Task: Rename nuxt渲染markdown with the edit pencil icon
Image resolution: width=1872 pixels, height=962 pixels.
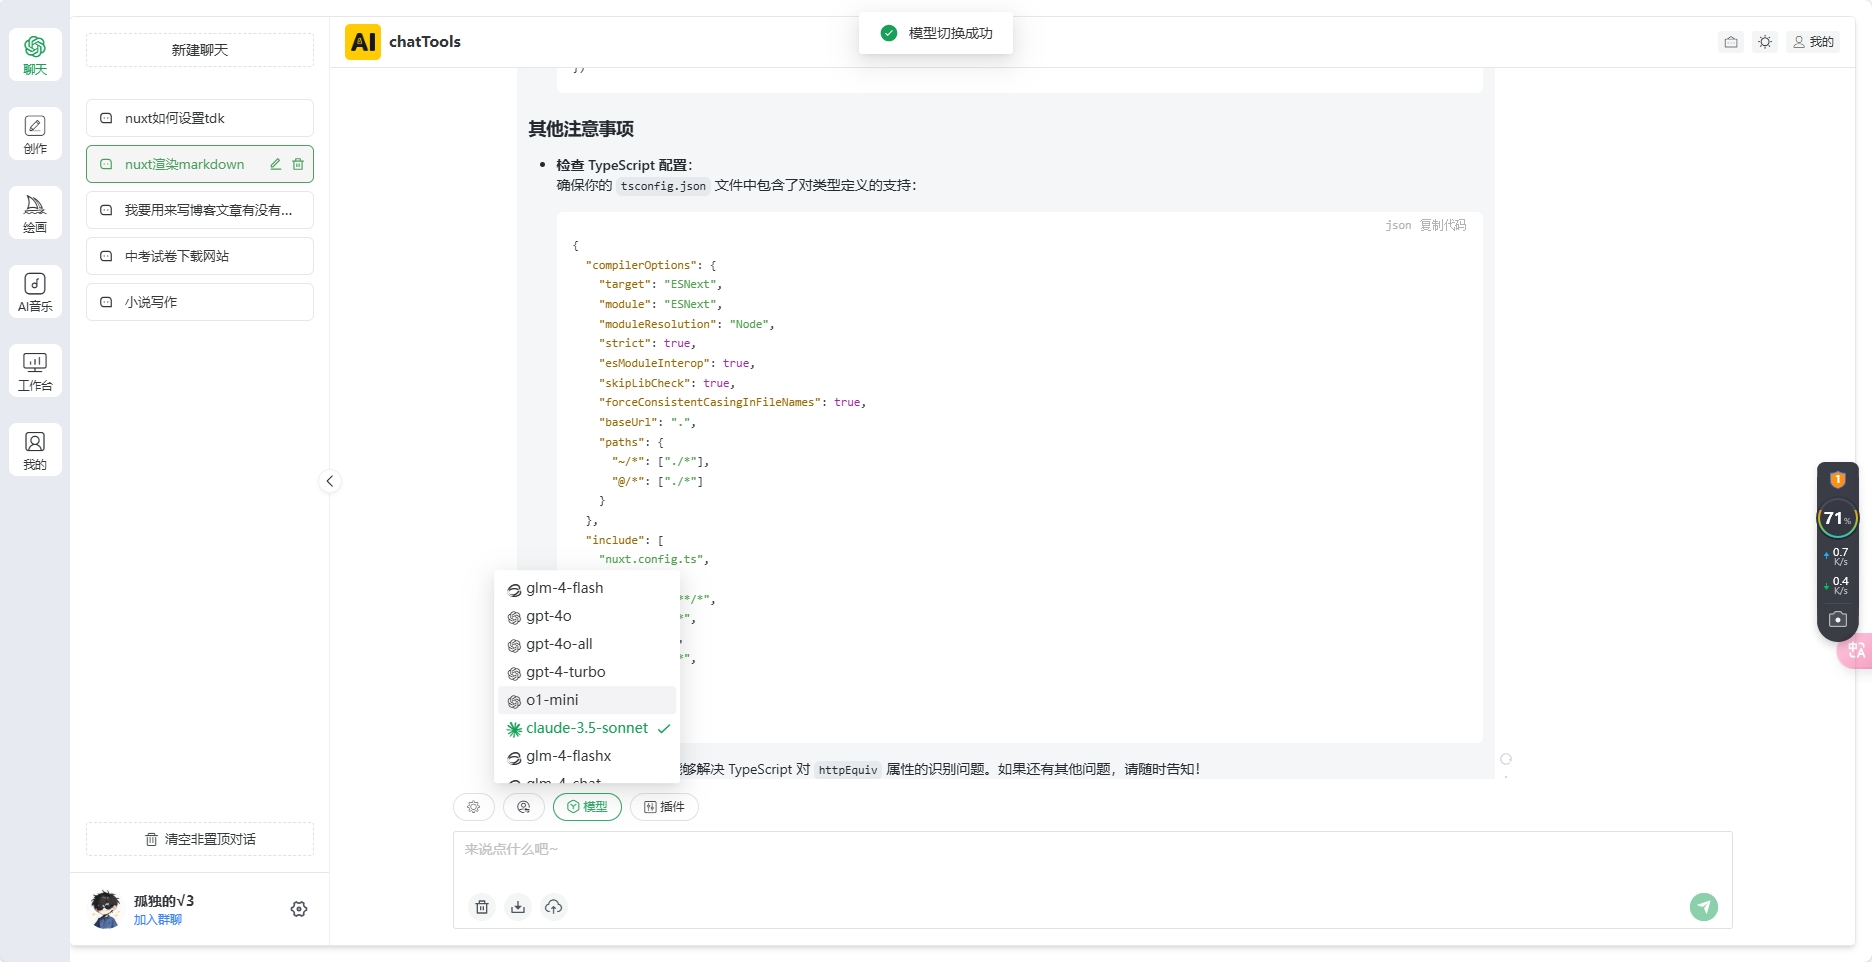Action: click(x=276, y=164)
